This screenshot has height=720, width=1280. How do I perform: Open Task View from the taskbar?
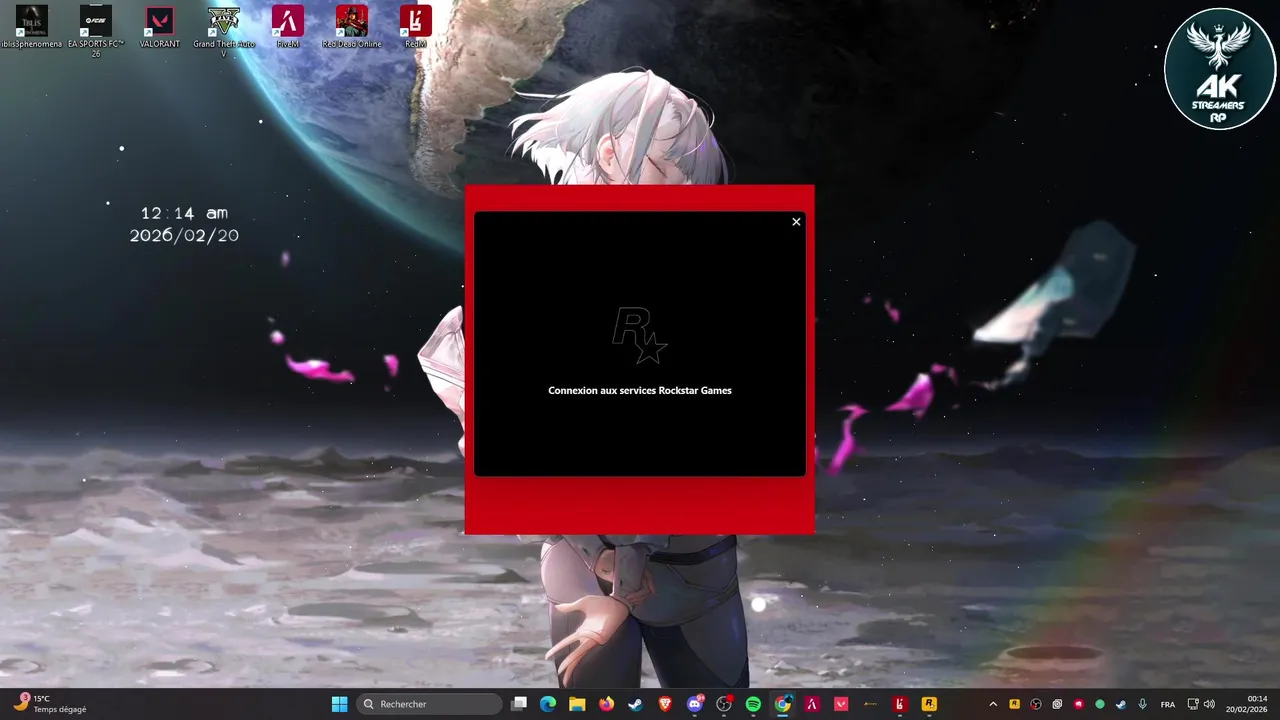pos(519,704)
